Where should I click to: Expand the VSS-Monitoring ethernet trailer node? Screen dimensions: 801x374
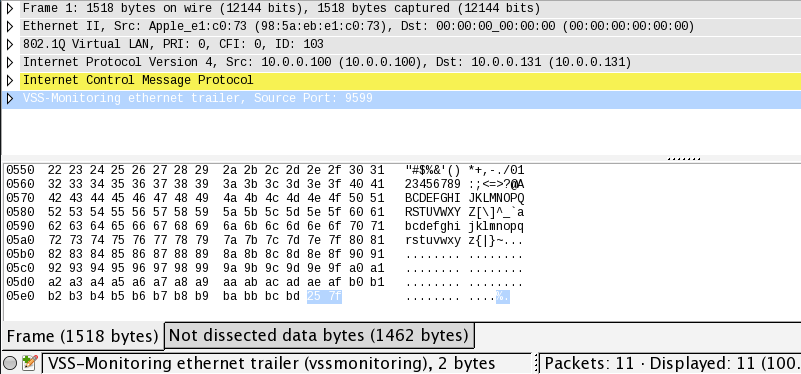pos(9,98)
